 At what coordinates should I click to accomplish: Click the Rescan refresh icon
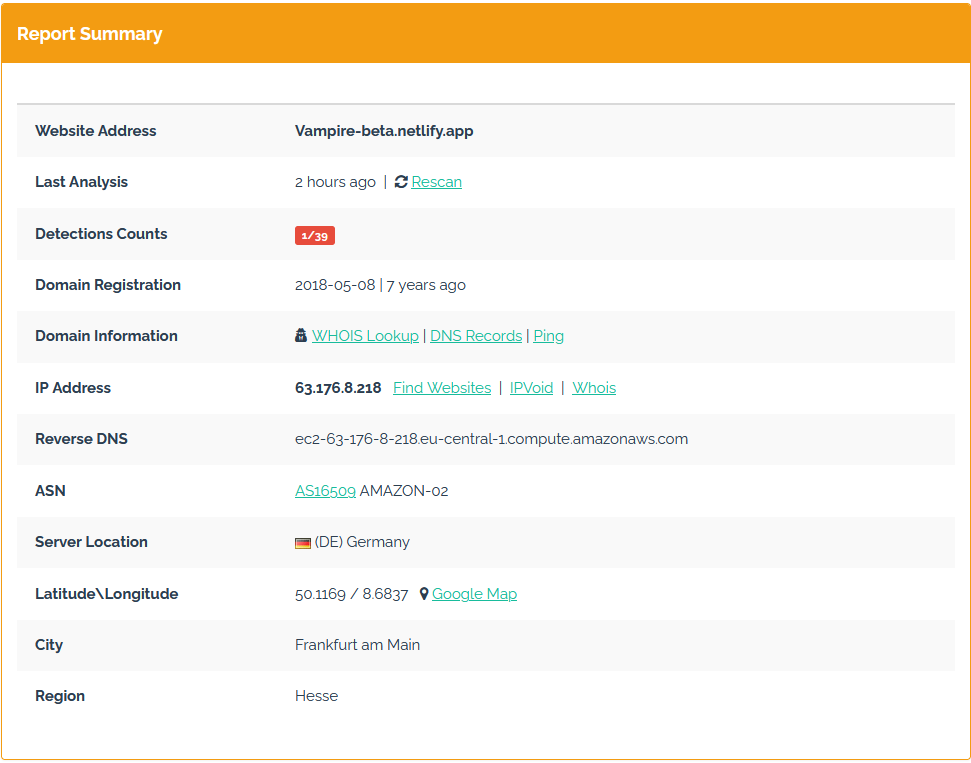(401, 181)
